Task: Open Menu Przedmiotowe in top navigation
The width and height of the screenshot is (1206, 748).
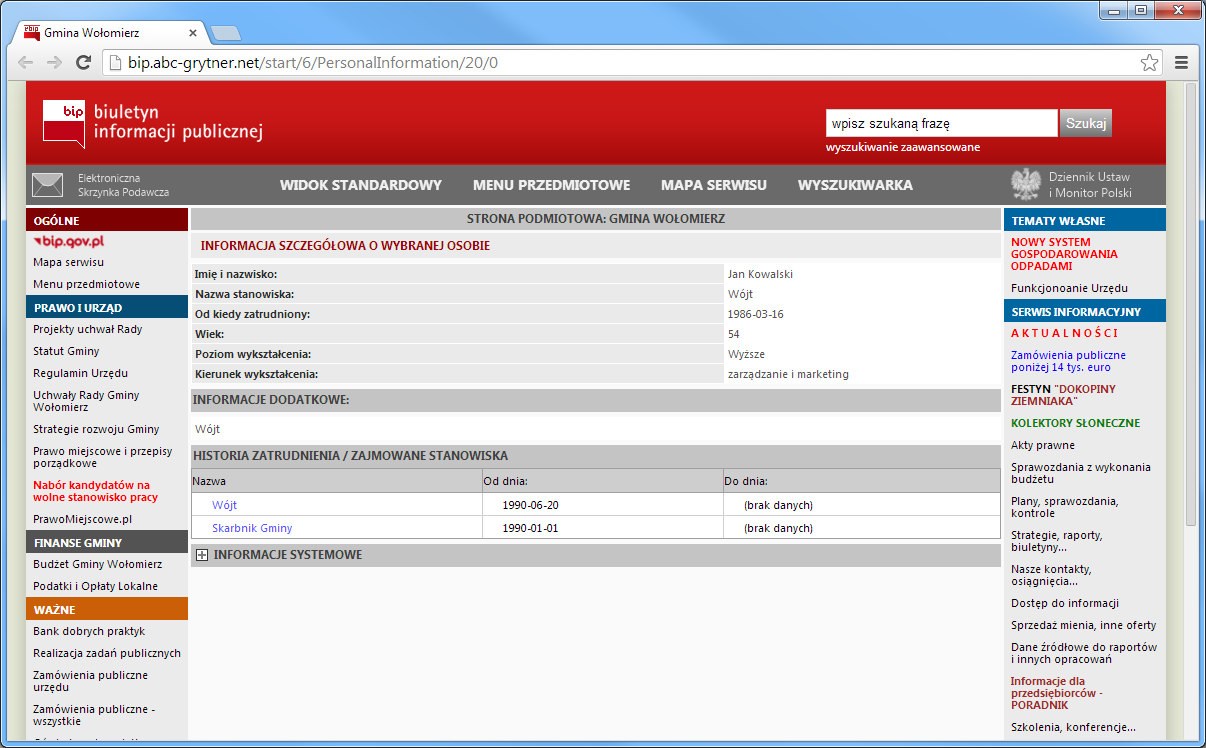Action: click(x=551, y=185)
